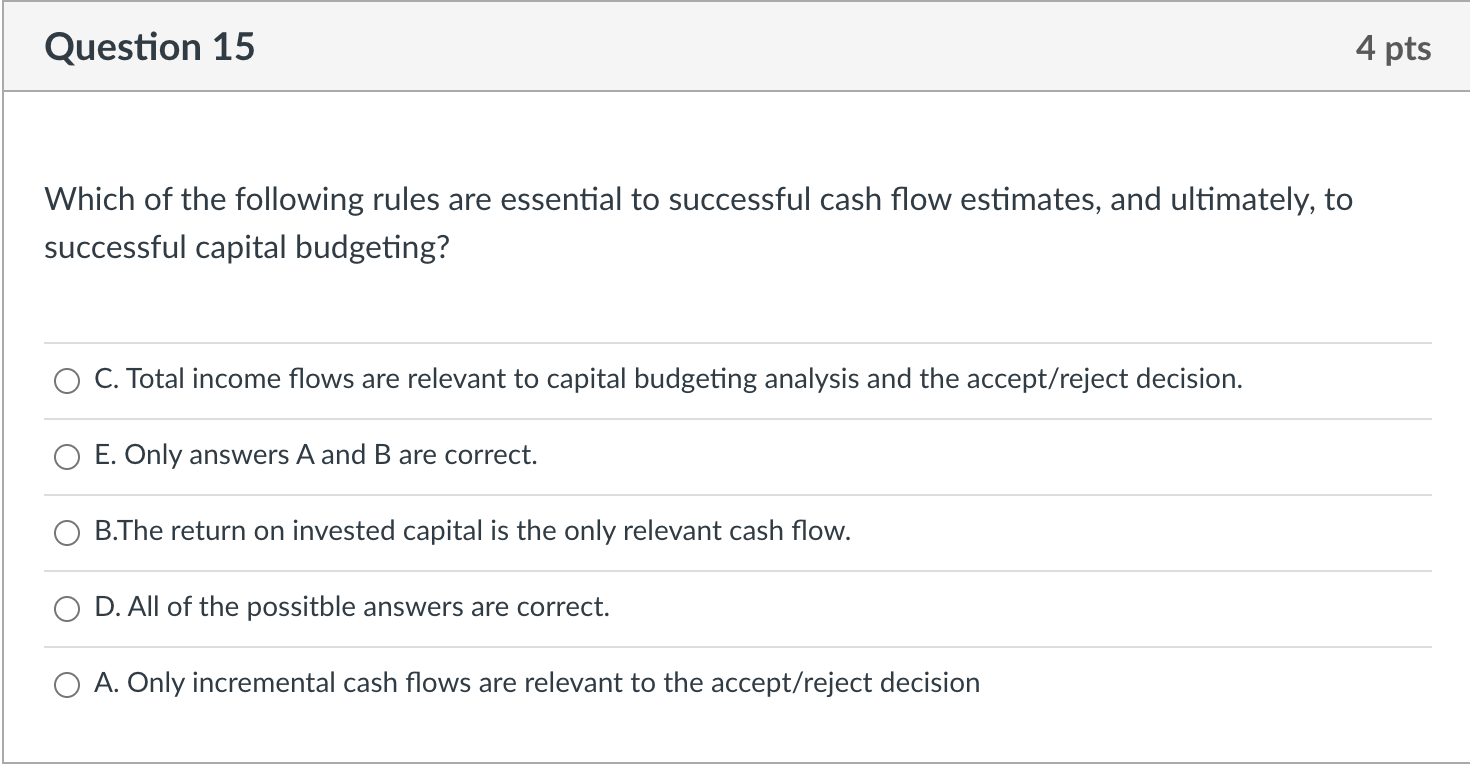
Task: Click the question prompt text
Action: coord(698,222)
